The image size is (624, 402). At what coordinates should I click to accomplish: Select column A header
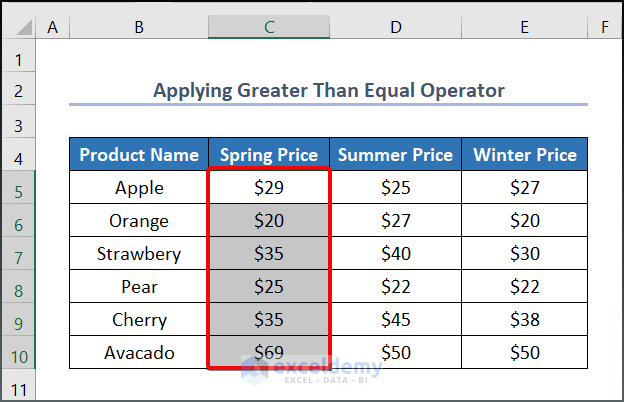(x=52, y=28)
